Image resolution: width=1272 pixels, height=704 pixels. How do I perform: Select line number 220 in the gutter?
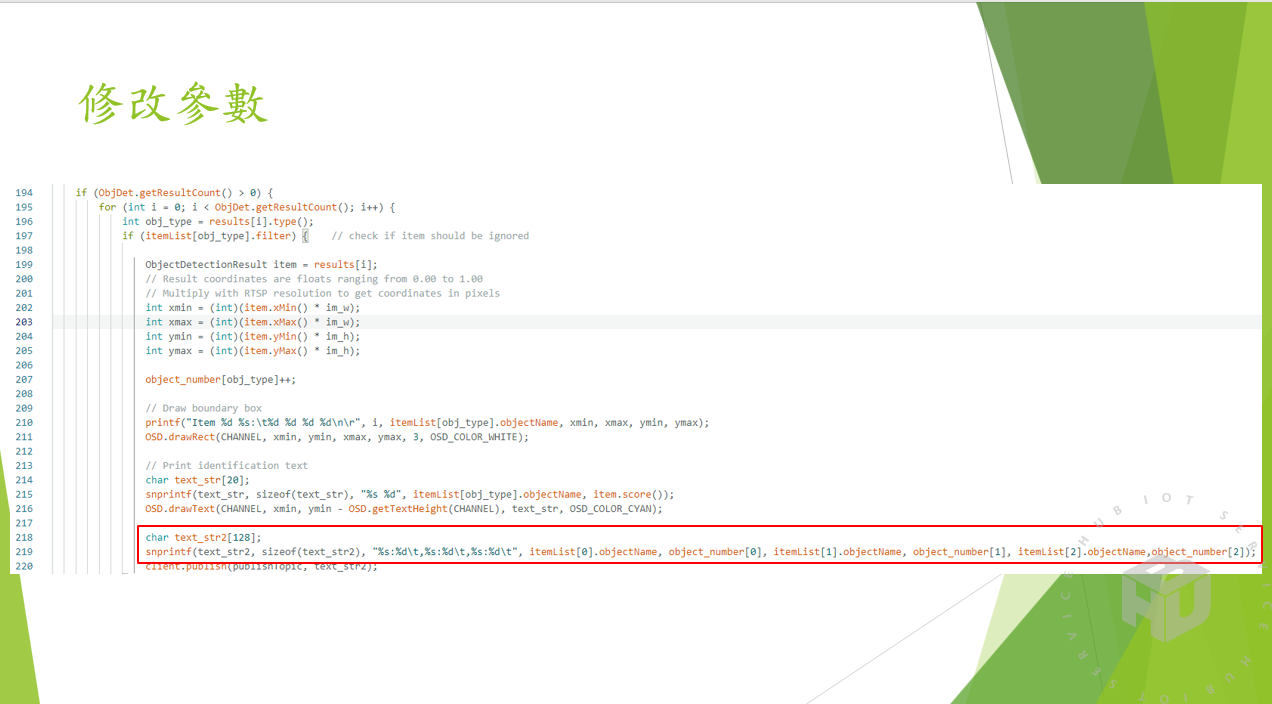click(24, 566)
